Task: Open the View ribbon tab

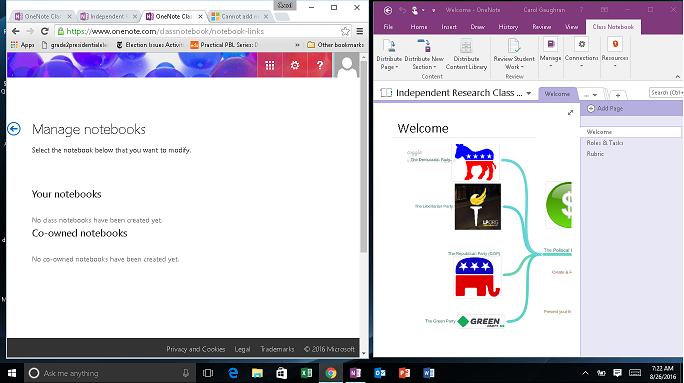Action: point(571,27)
